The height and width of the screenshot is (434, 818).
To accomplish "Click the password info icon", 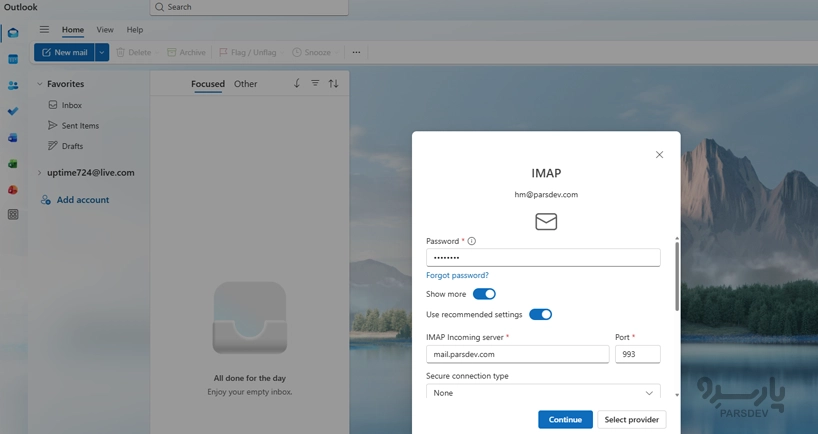I will pos(472,241).
